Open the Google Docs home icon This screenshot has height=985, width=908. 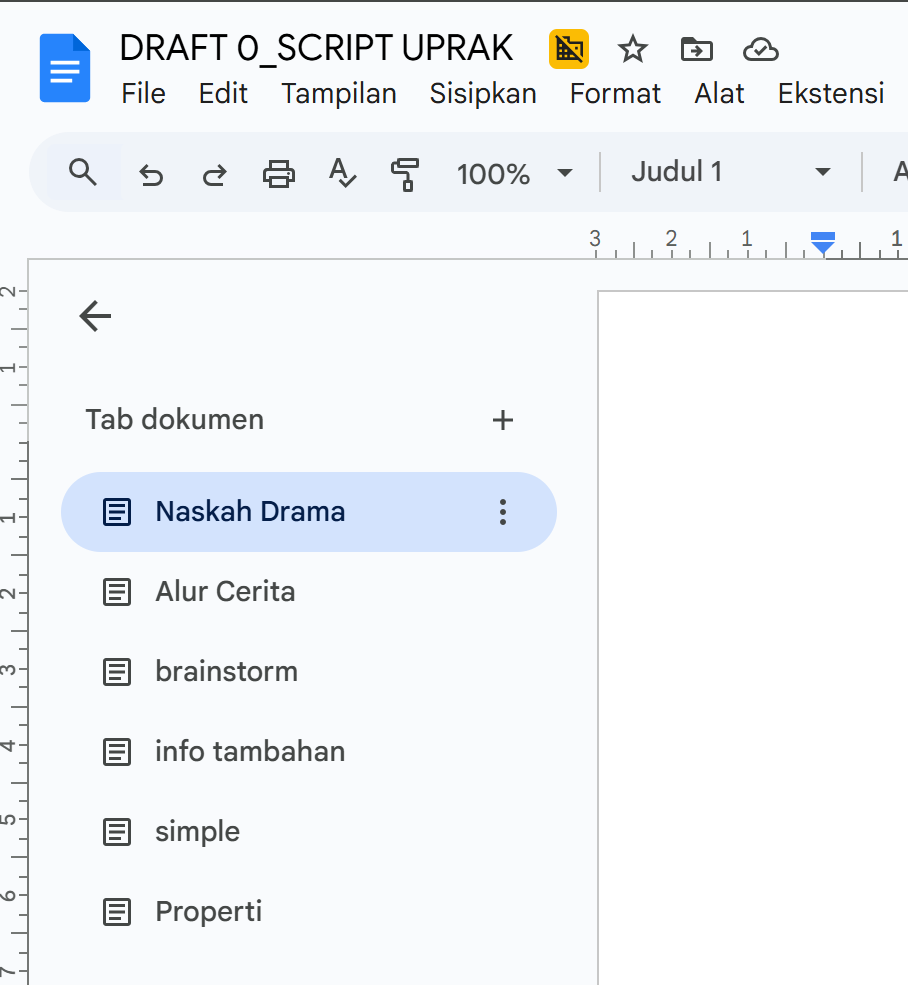(x=65, y=68)
